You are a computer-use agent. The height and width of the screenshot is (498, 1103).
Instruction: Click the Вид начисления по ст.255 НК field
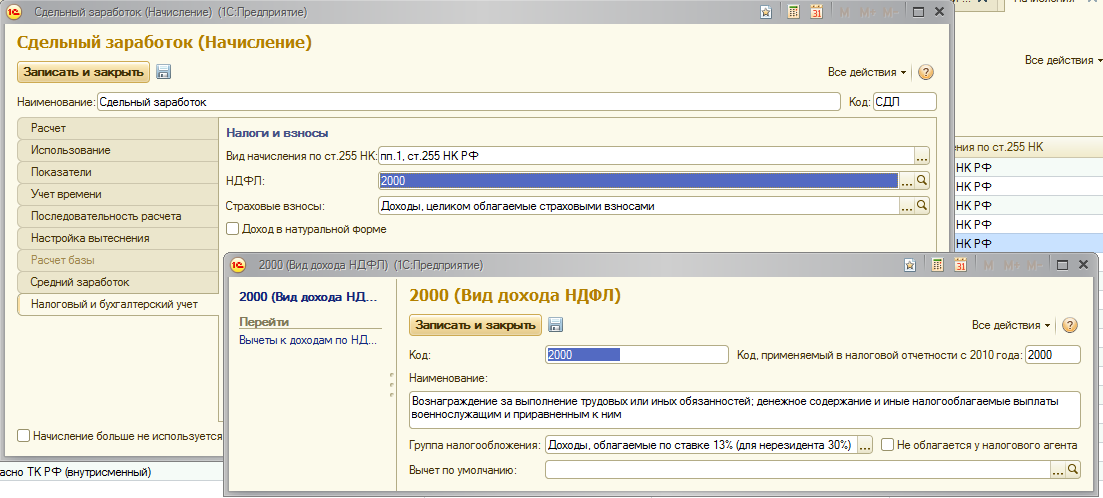coord(646,155)
